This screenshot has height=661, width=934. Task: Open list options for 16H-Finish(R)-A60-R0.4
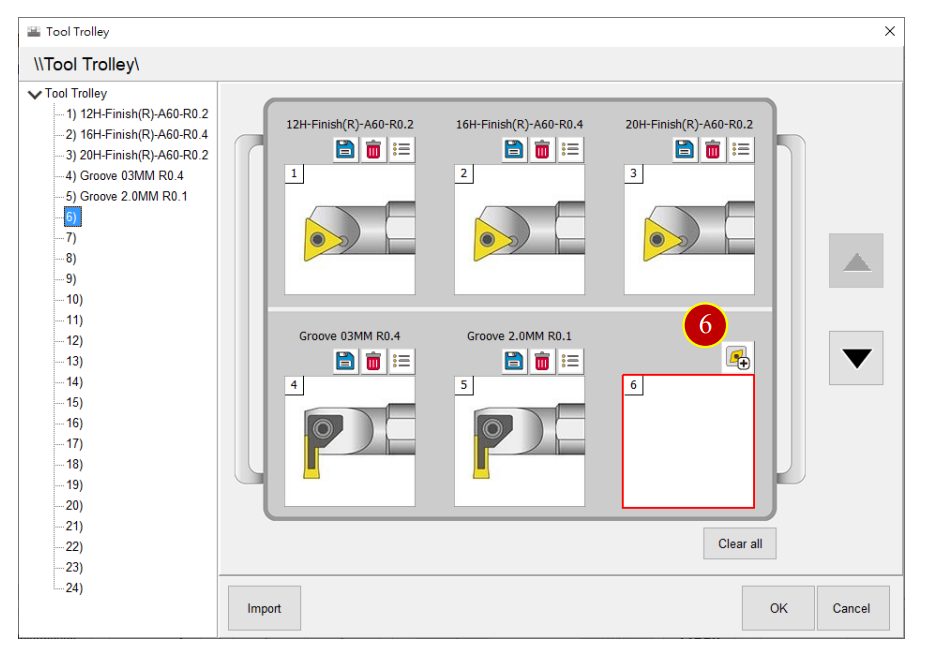click(x=570, y=149)
